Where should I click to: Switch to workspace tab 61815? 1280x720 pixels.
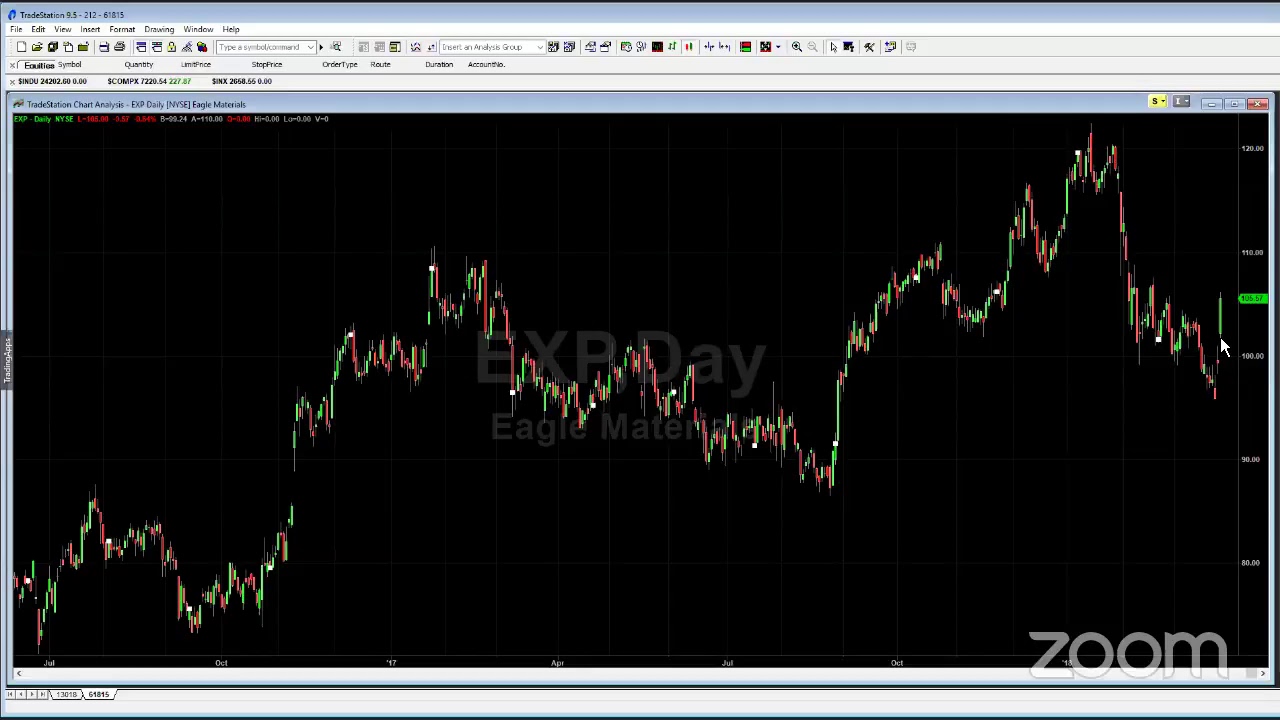[x=98, y=694]
